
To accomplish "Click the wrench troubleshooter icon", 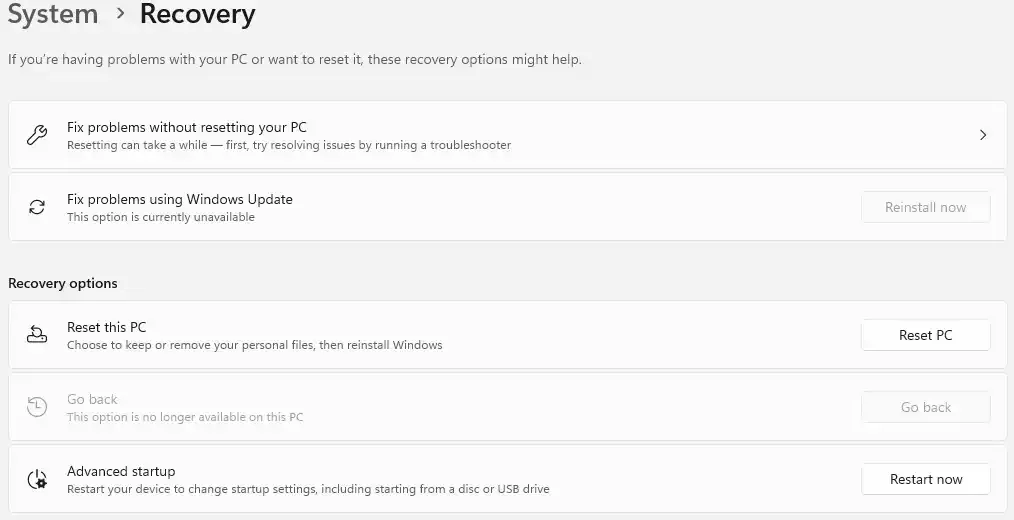I will 37,135.
